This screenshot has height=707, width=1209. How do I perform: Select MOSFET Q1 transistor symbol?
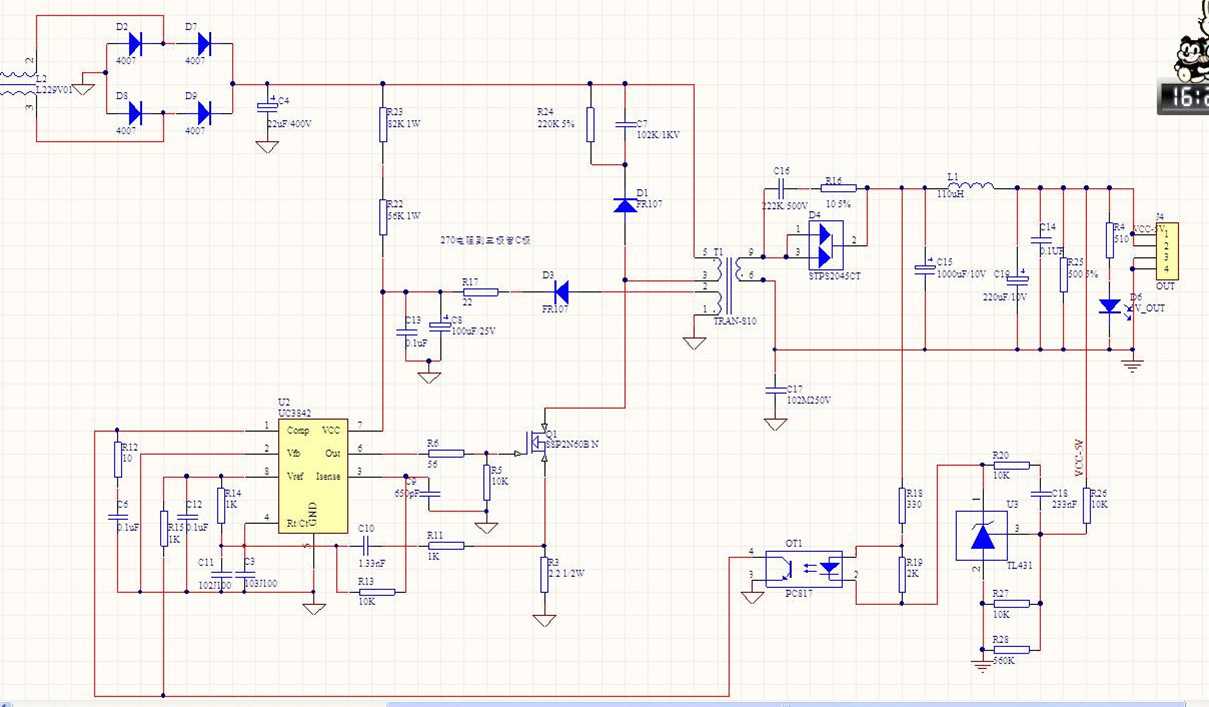[x=537, y=443]
